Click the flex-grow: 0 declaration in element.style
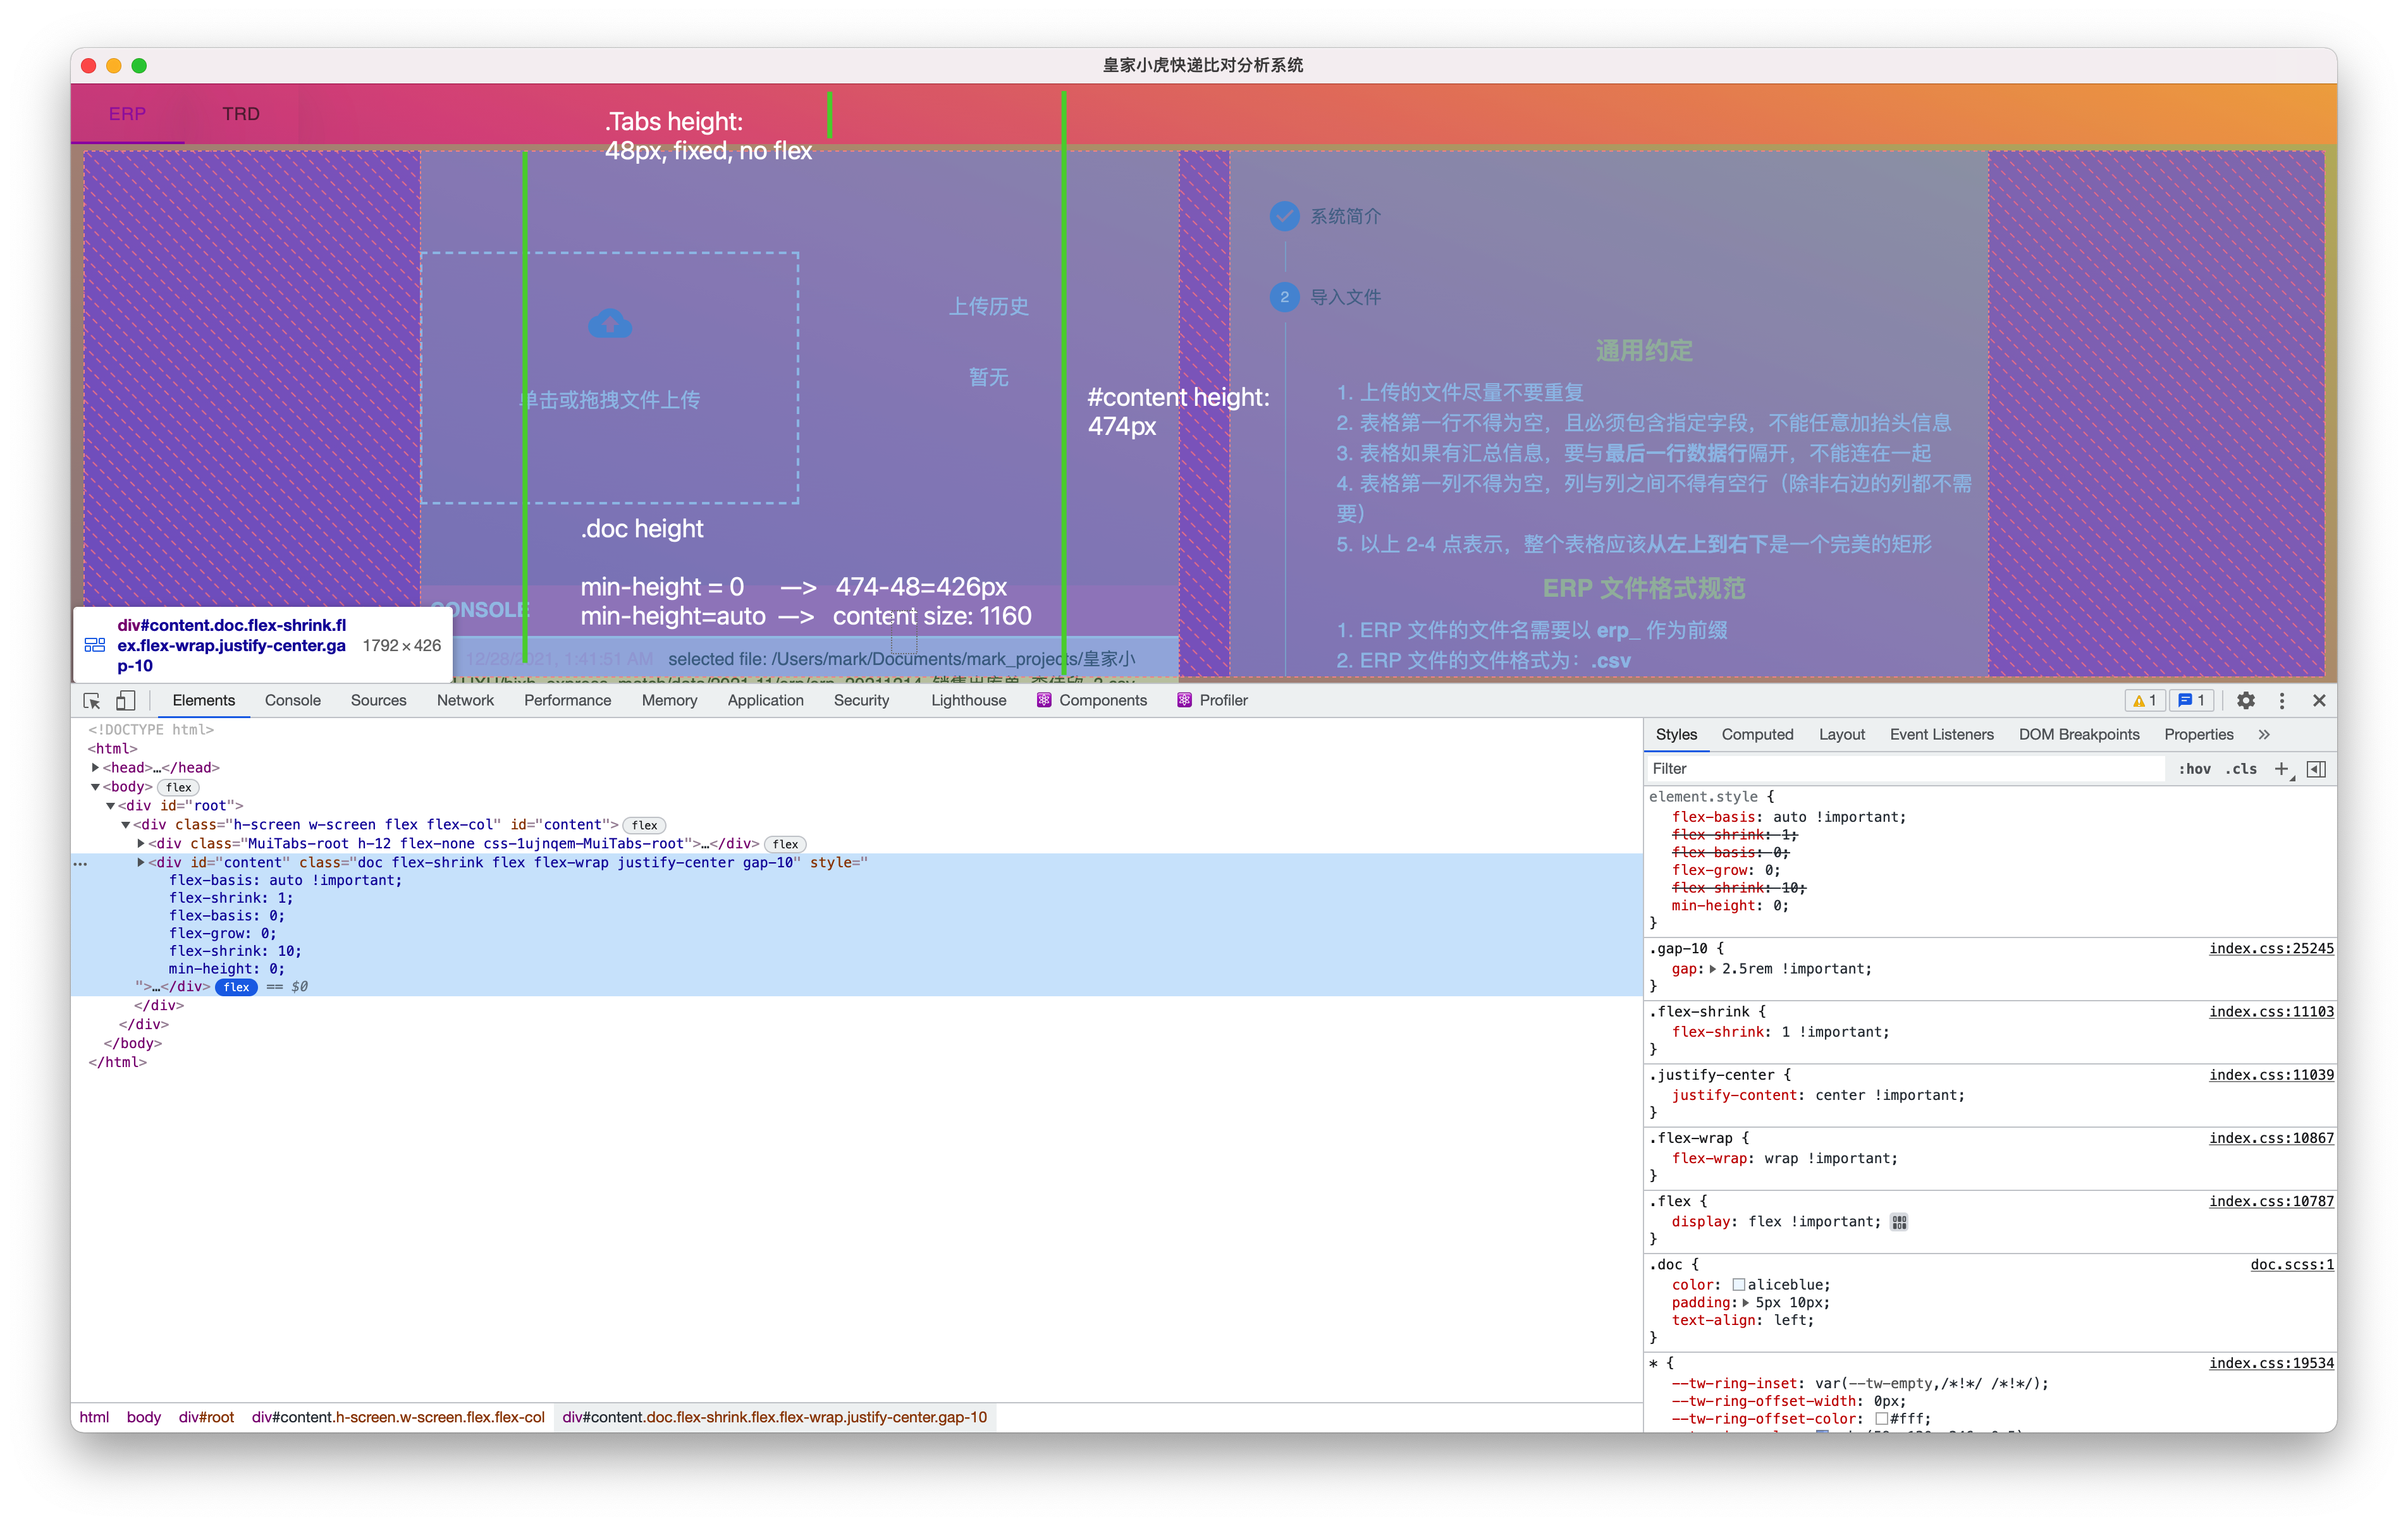Viewport: 2408px width, 1526px height. point(1726,871)
